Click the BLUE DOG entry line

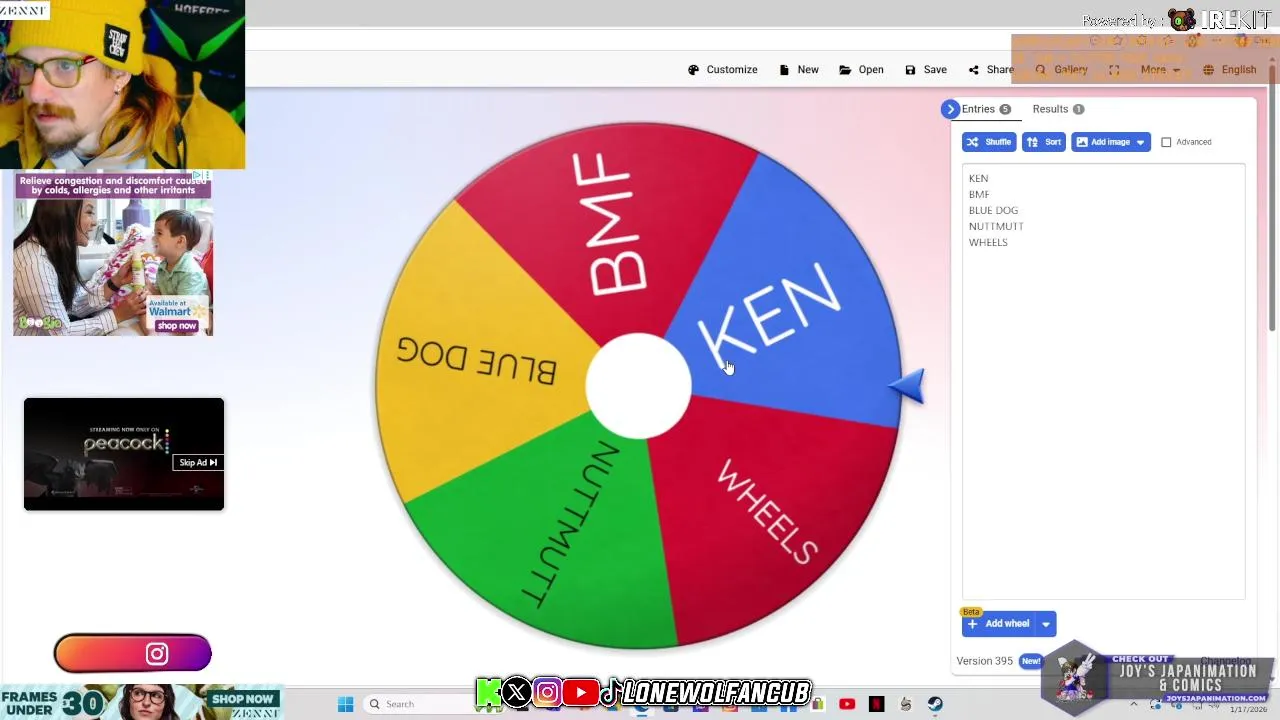click(x=993, y=211)
